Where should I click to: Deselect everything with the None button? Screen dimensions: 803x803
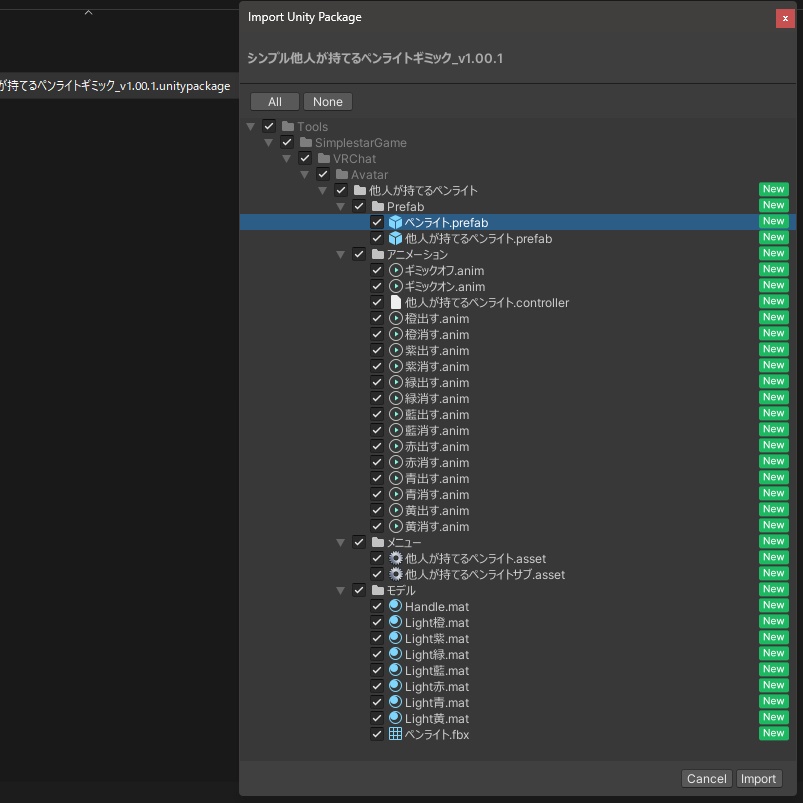pyautogui.click(x=328, y=101)
